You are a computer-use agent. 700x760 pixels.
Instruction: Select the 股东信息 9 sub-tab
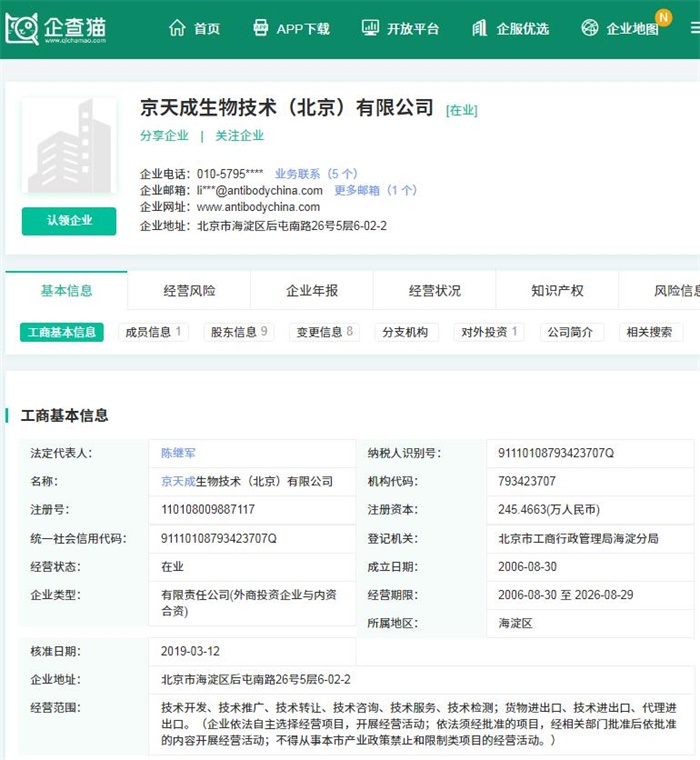click(239, 332)
